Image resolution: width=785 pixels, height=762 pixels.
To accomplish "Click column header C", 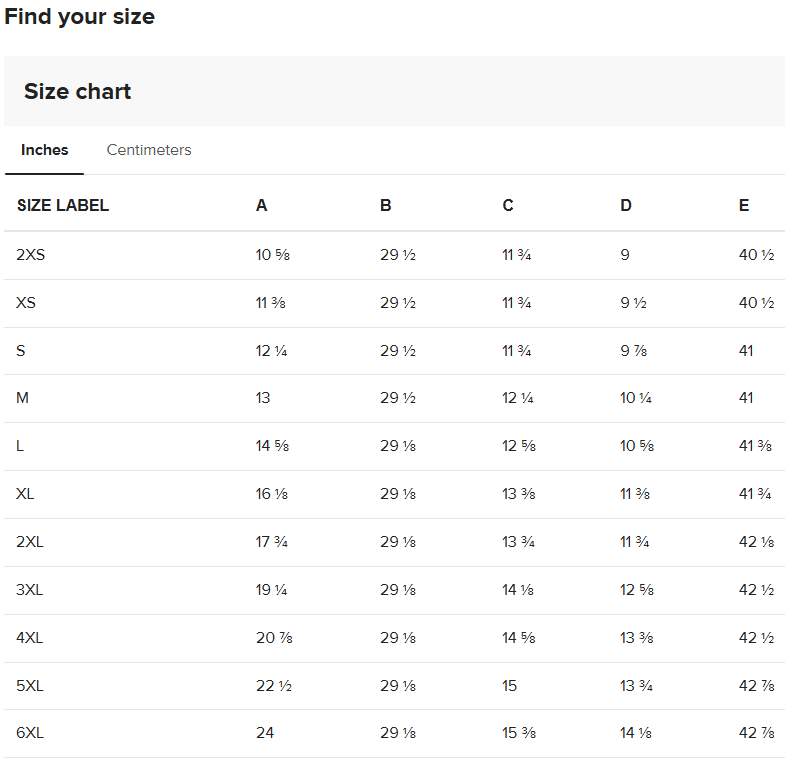I will coord(508,206).
